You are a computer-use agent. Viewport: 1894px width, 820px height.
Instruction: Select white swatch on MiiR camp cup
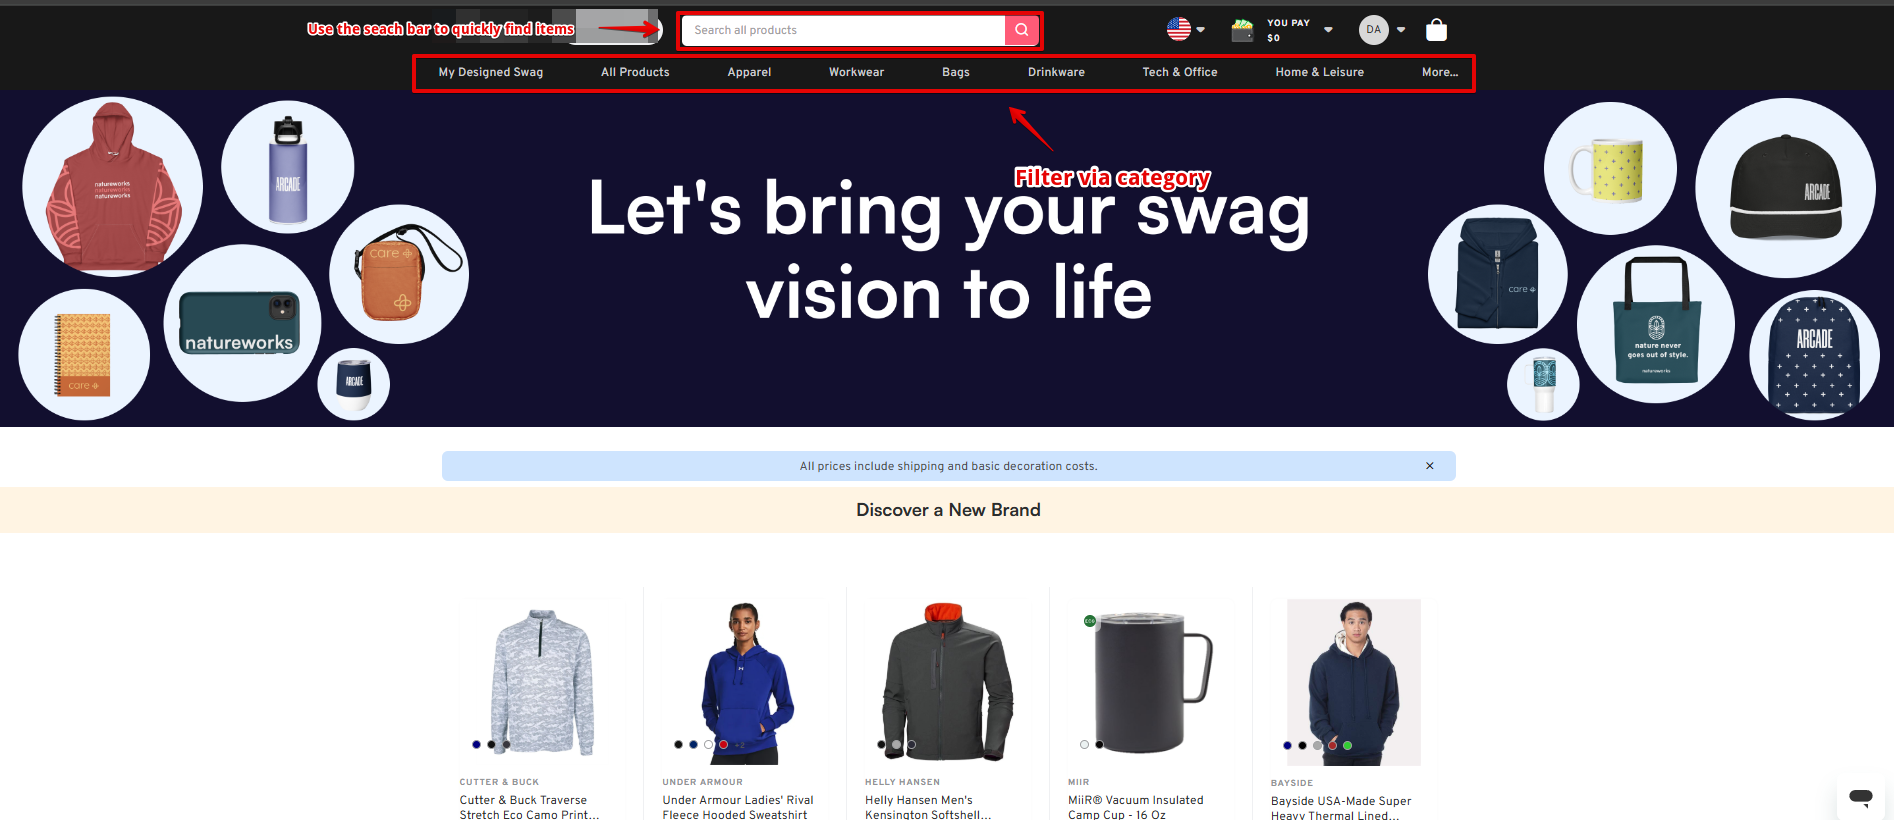[x=1084, y=745]
